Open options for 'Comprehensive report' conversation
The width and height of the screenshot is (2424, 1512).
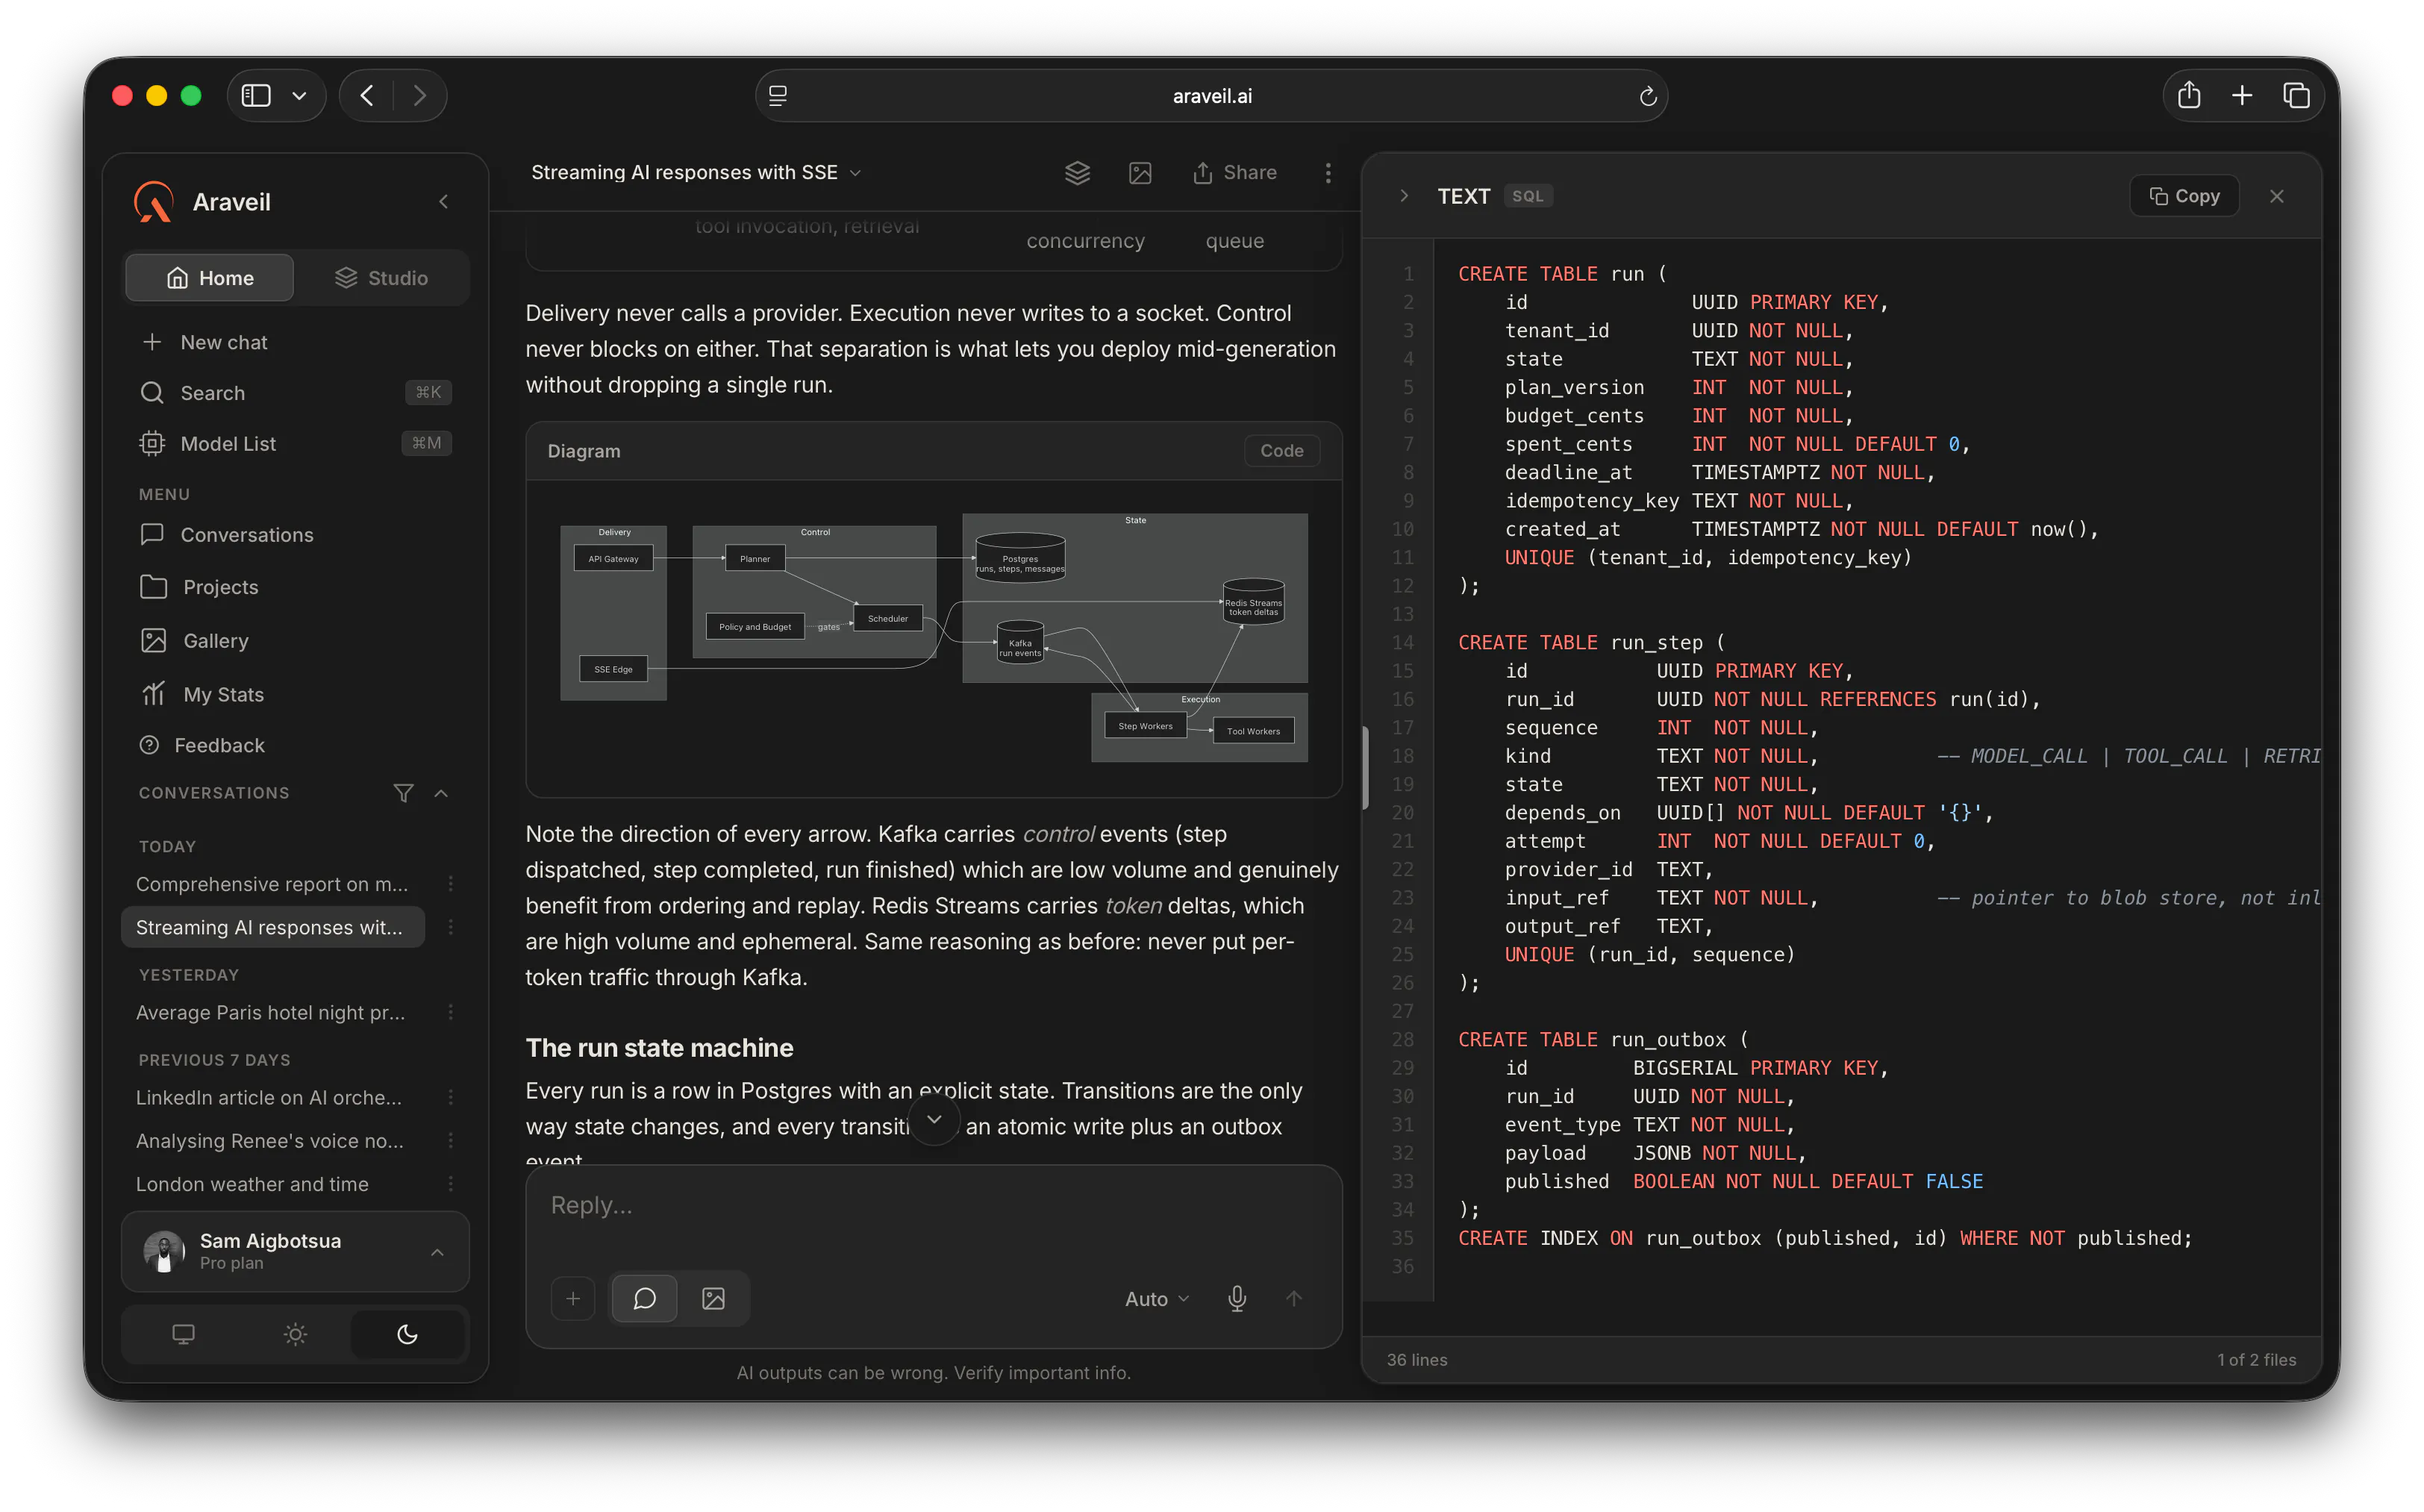coord(451,884)
